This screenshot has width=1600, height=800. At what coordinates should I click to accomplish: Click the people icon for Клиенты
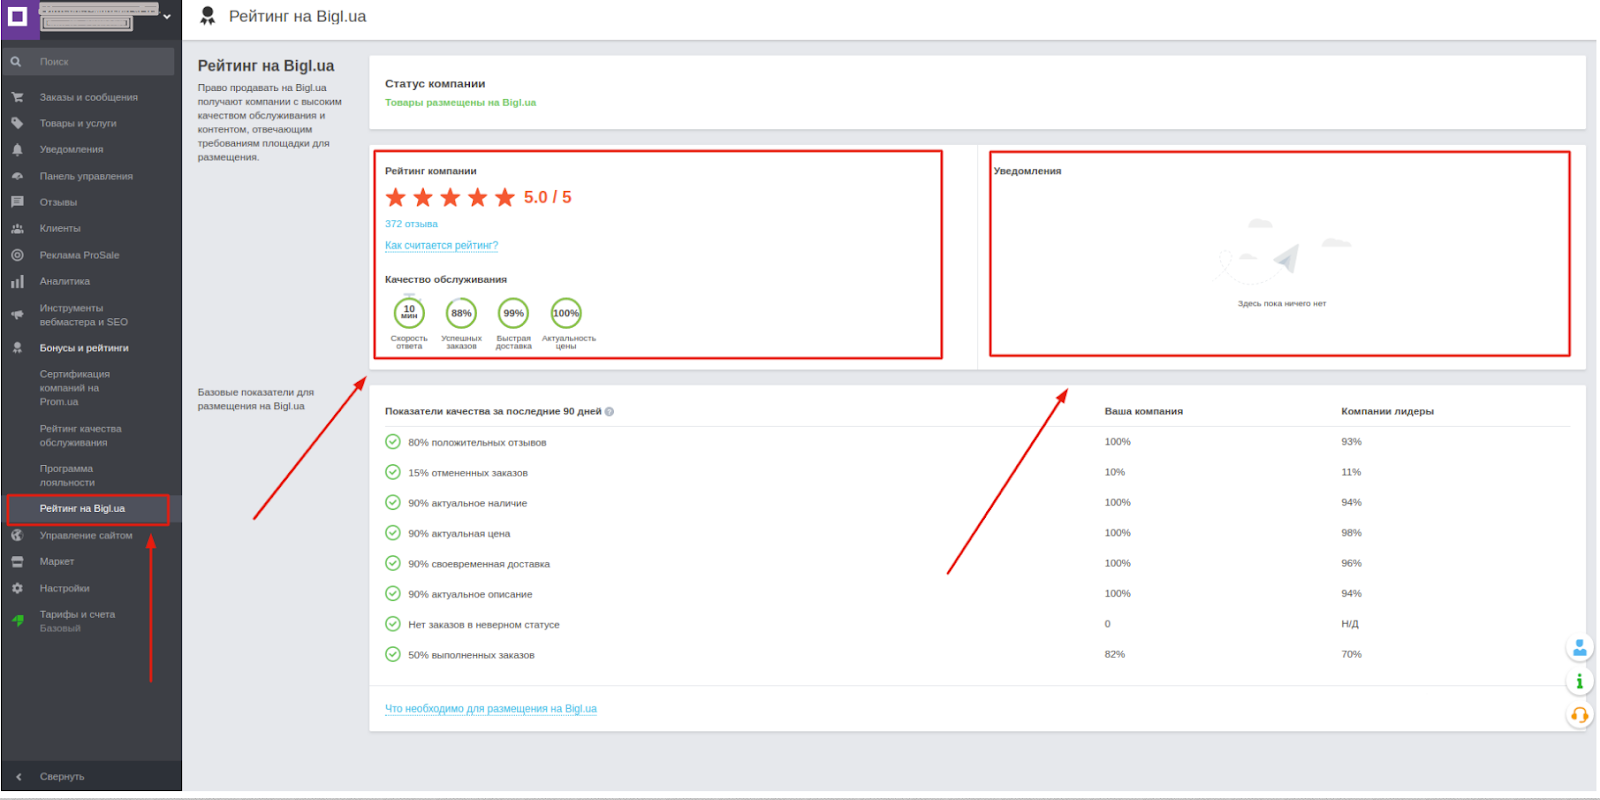(17, 229)
